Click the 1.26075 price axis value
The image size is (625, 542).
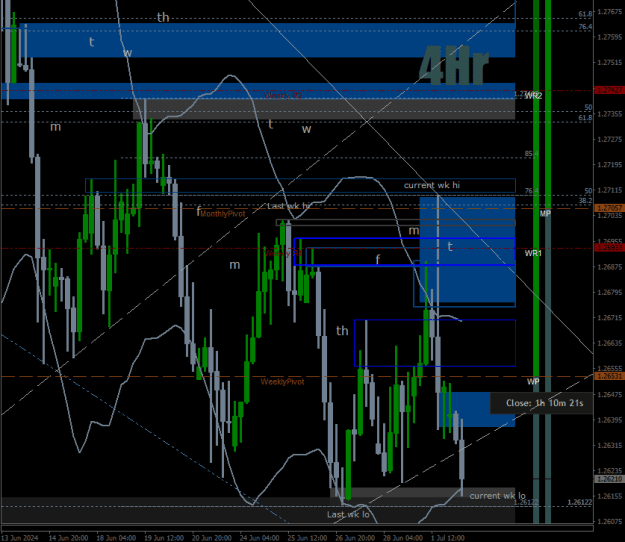point(610,521)
